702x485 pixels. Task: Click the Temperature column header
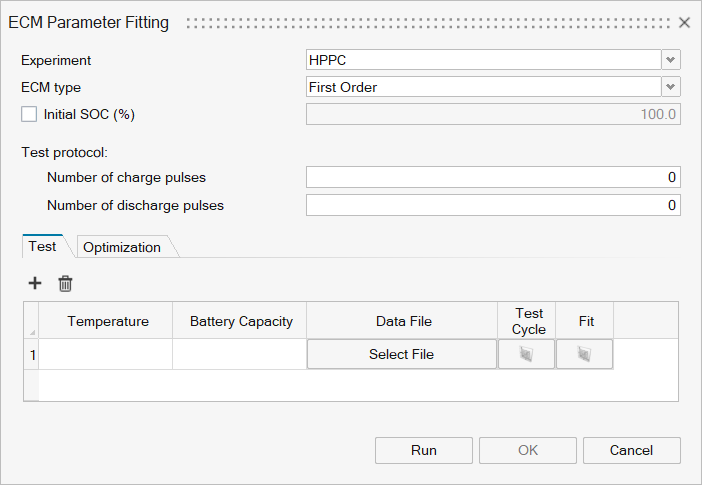pyautogui.click(x=108, y=321)
